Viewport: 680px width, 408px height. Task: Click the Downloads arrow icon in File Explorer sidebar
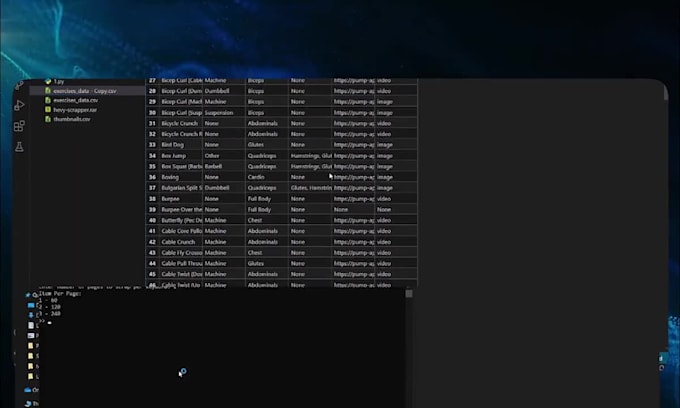(x=31, y=315)
